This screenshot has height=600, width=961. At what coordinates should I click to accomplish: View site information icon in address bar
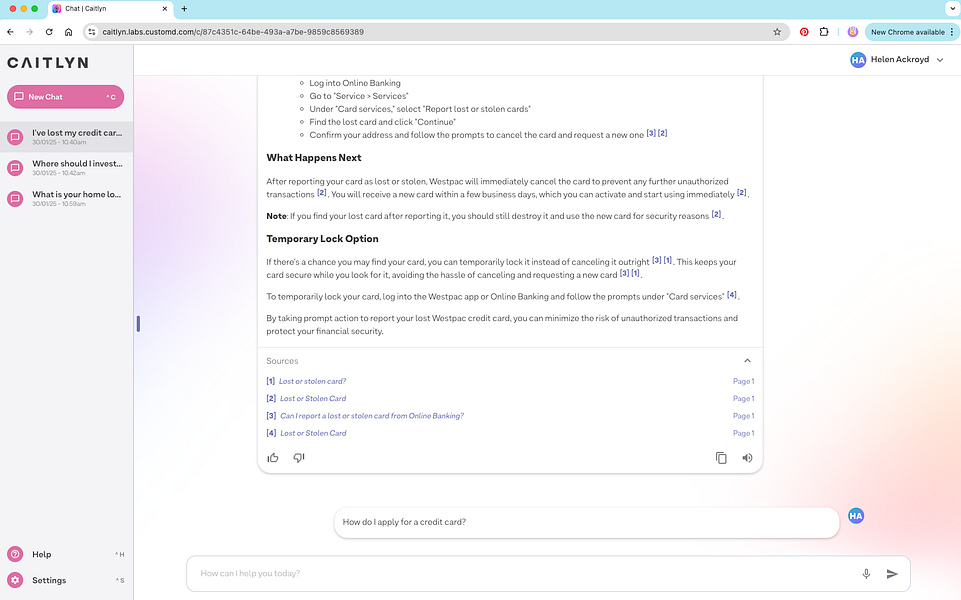pos(92,32)
